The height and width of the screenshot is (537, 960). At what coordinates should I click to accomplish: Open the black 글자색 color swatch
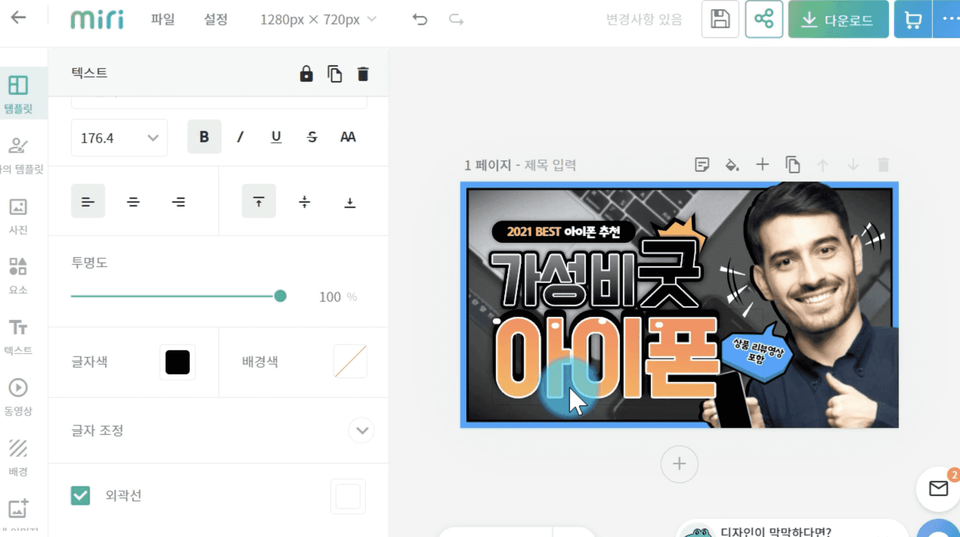point(178,362)
